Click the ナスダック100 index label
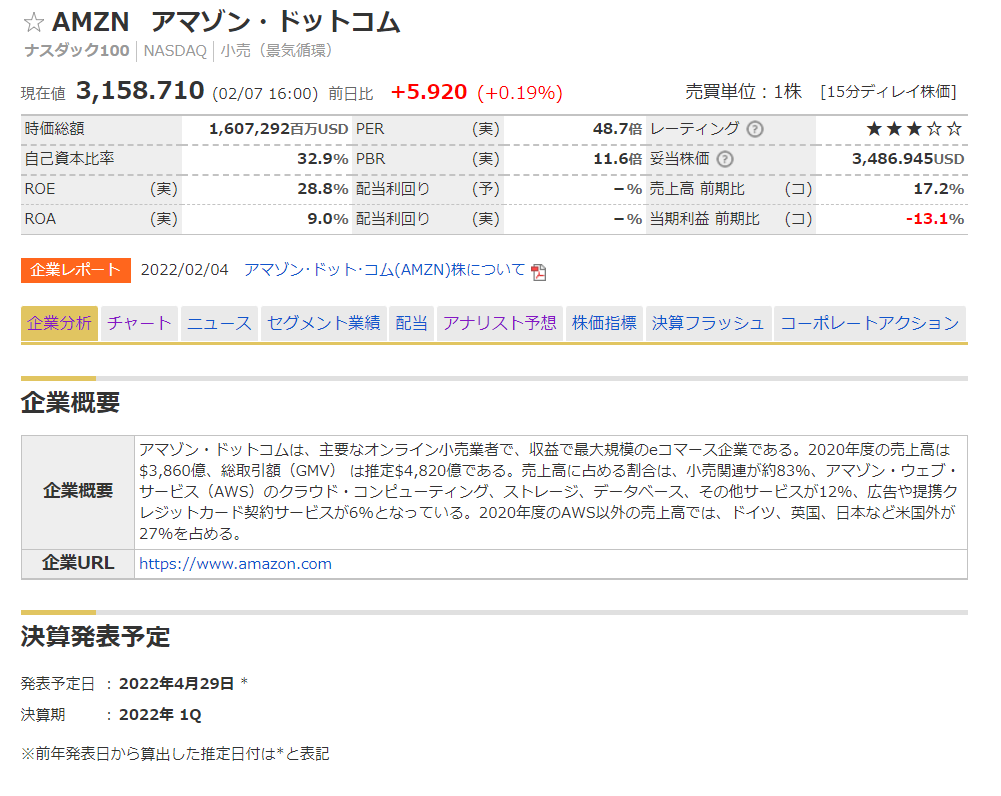This screenshot has height=796, width=1001. coord(77,51)
